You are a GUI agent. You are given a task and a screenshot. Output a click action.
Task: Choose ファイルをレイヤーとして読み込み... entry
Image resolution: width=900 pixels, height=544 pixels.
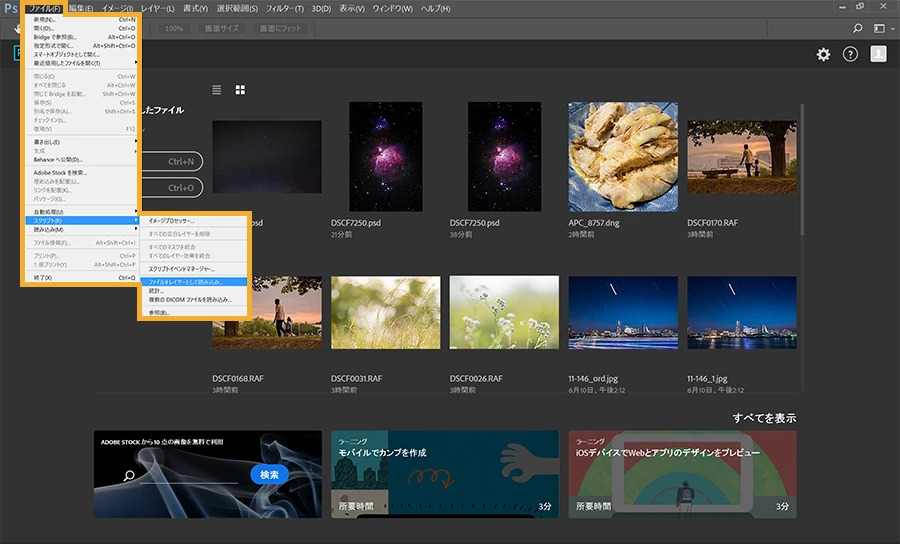pyautogui.click(x=193, y=282)
